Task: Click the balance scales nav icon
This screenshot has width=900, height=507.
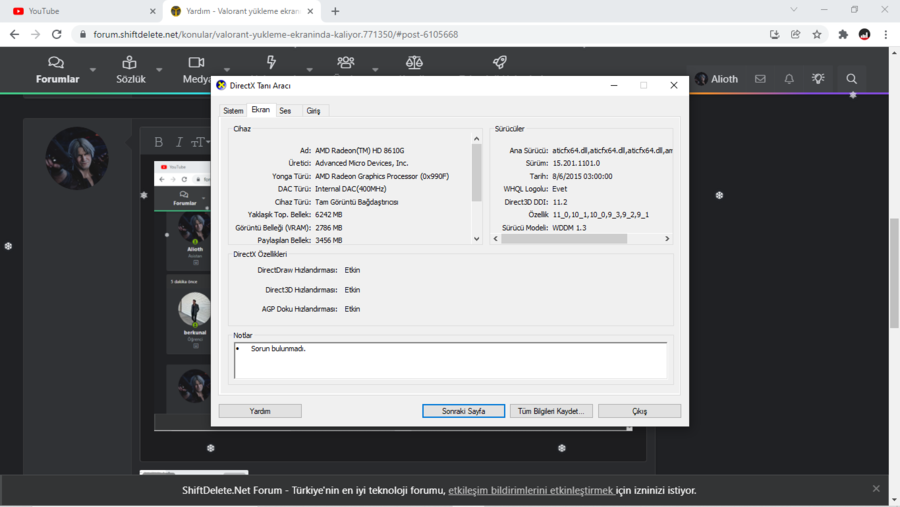Action: point(414,62)
